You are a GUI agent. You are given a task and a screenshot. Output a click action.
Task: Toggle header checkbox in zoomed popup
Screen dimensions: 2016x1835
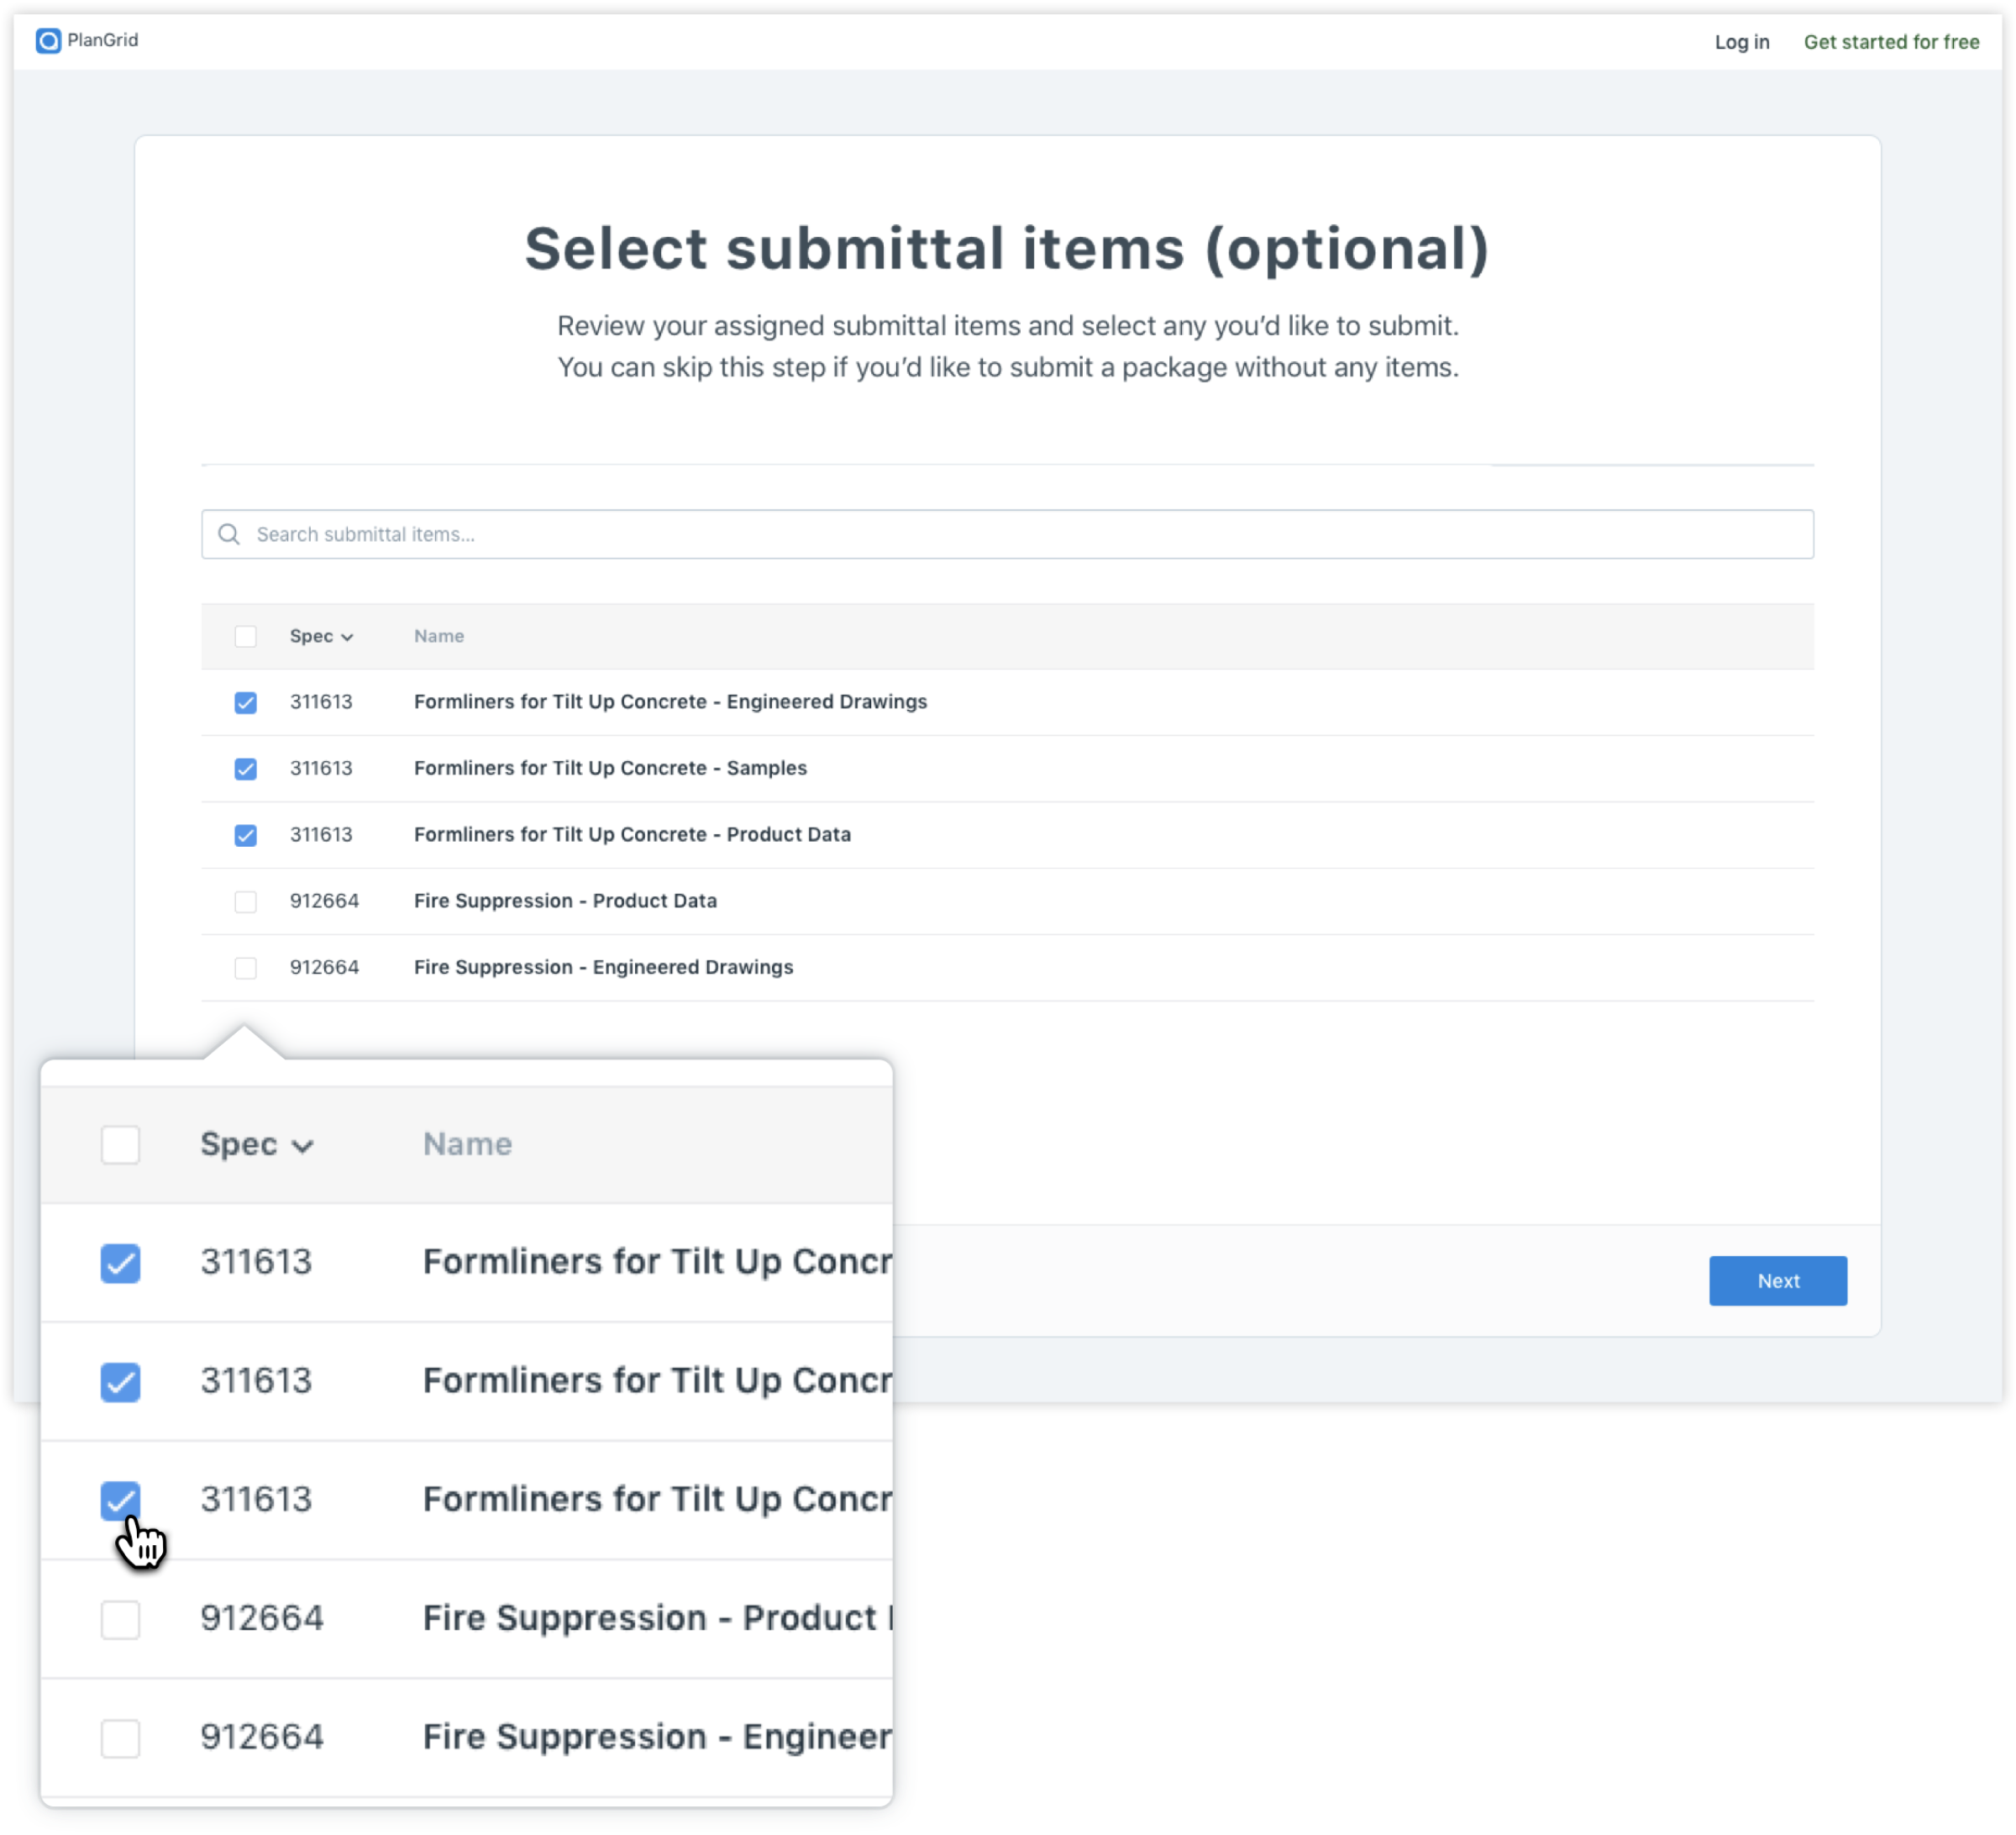point(120,1144)
